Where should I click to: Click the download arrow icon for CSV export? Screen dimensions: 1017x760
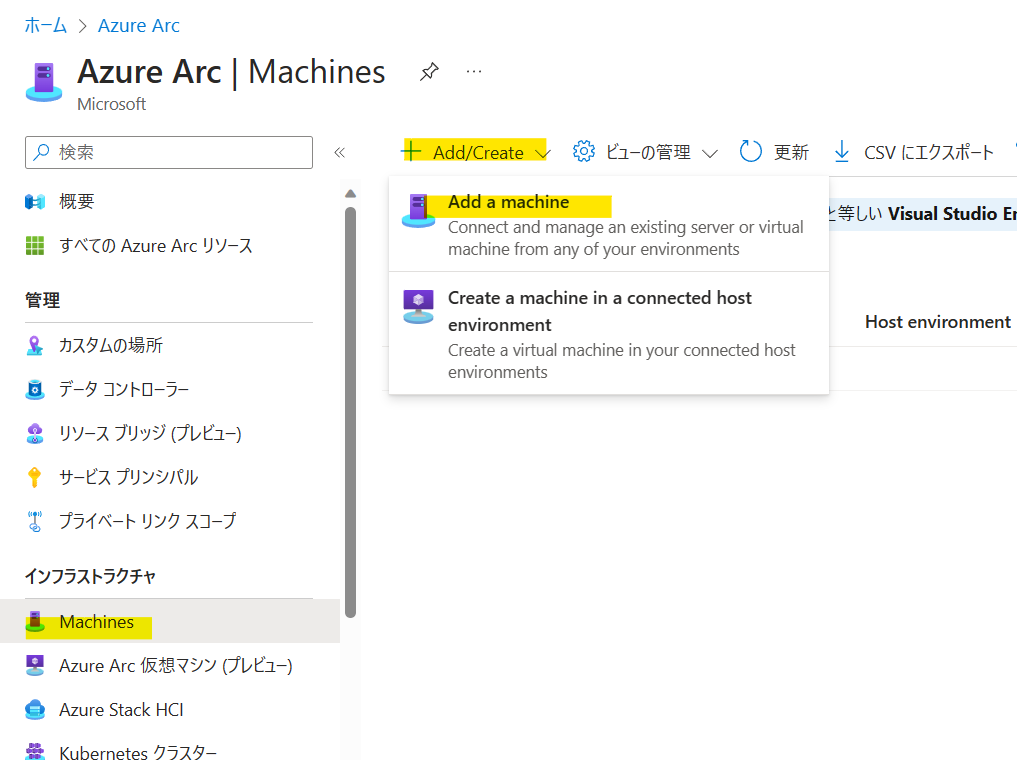842,152
